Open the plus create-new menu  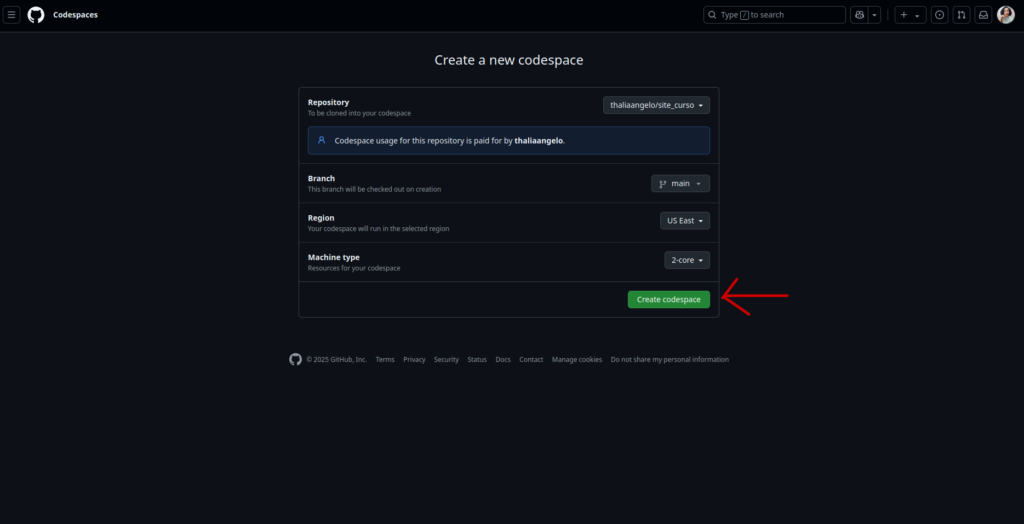pos(910,15)
